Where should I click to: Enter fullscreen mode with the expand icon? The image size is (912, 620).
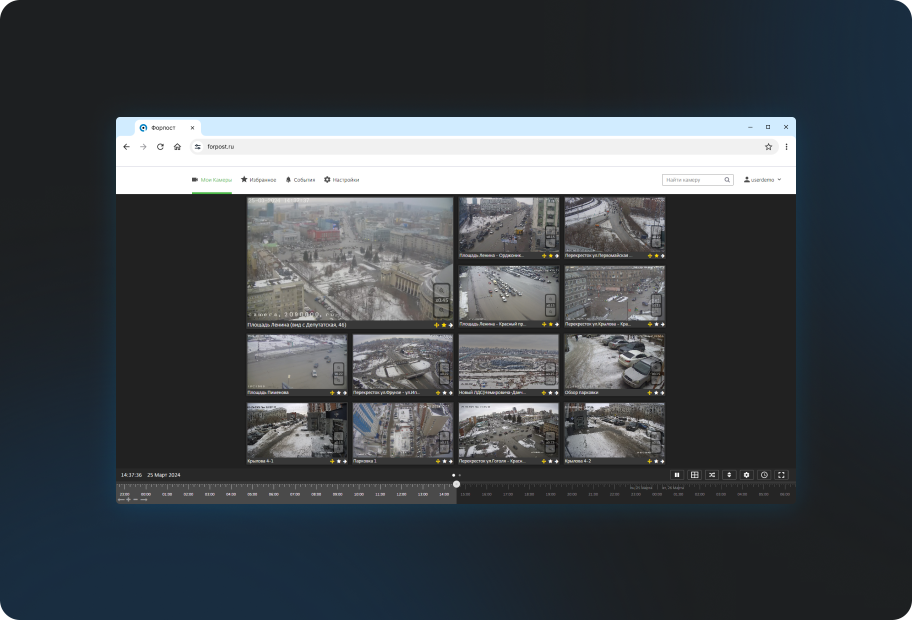(782, 475)
